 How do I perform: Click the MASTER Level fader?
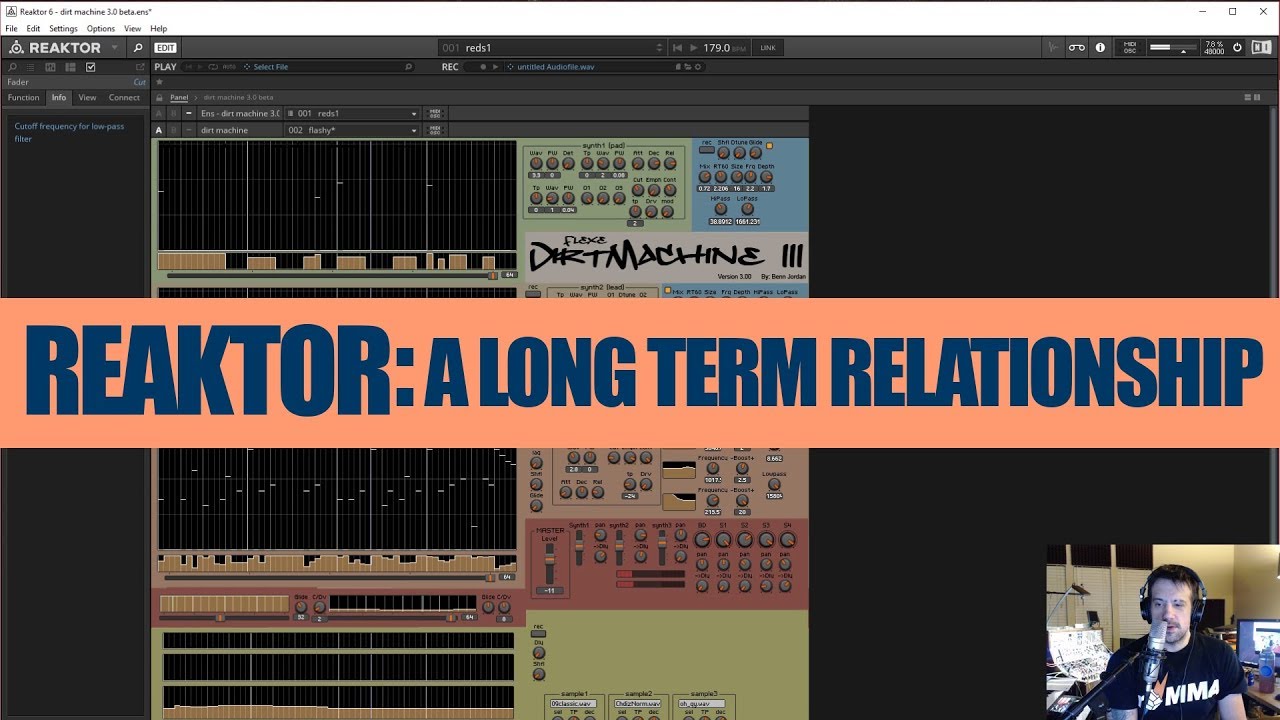pyautogui.click(x=548, y=568)
